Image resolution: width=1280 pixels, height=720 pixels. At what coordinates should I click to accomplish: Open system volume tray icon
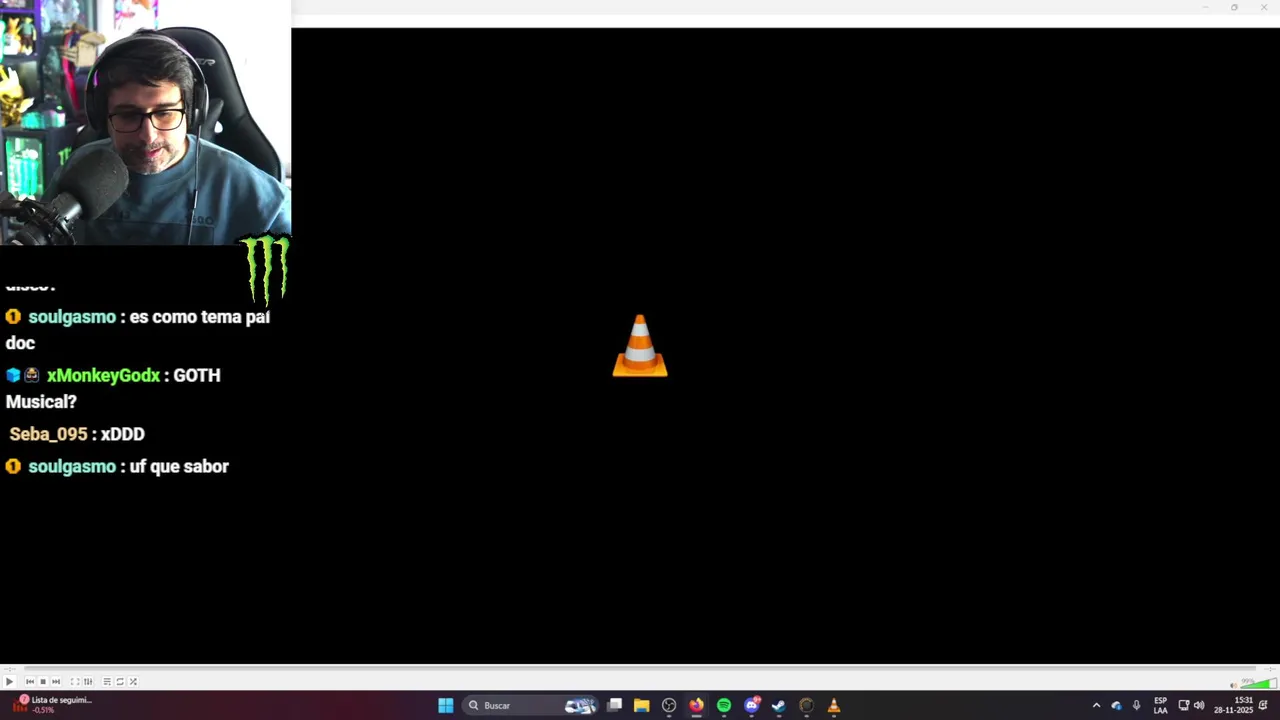point(1199,705)
